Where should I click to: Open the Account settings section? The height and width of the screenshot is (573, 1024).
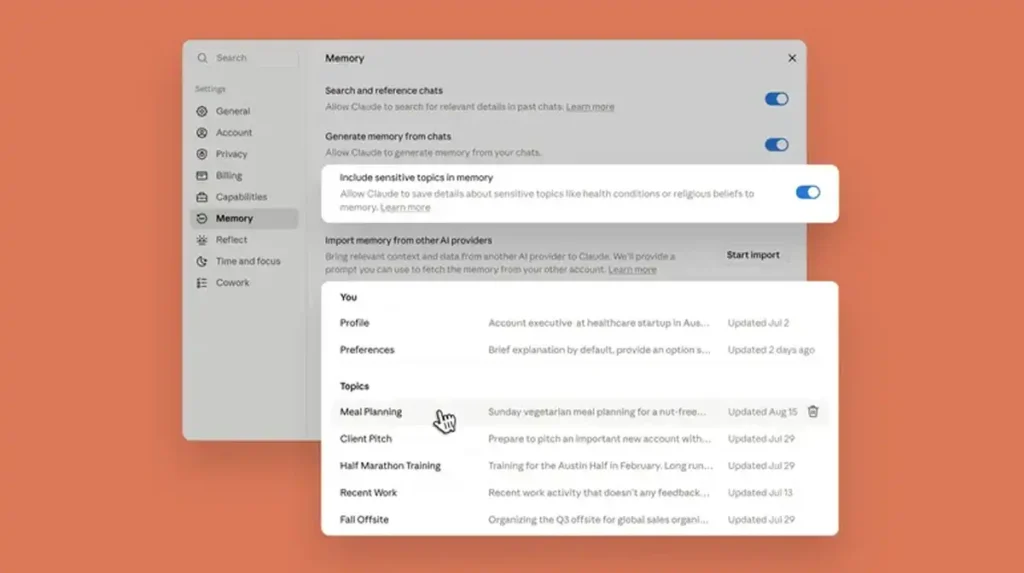tap(244, 133)
